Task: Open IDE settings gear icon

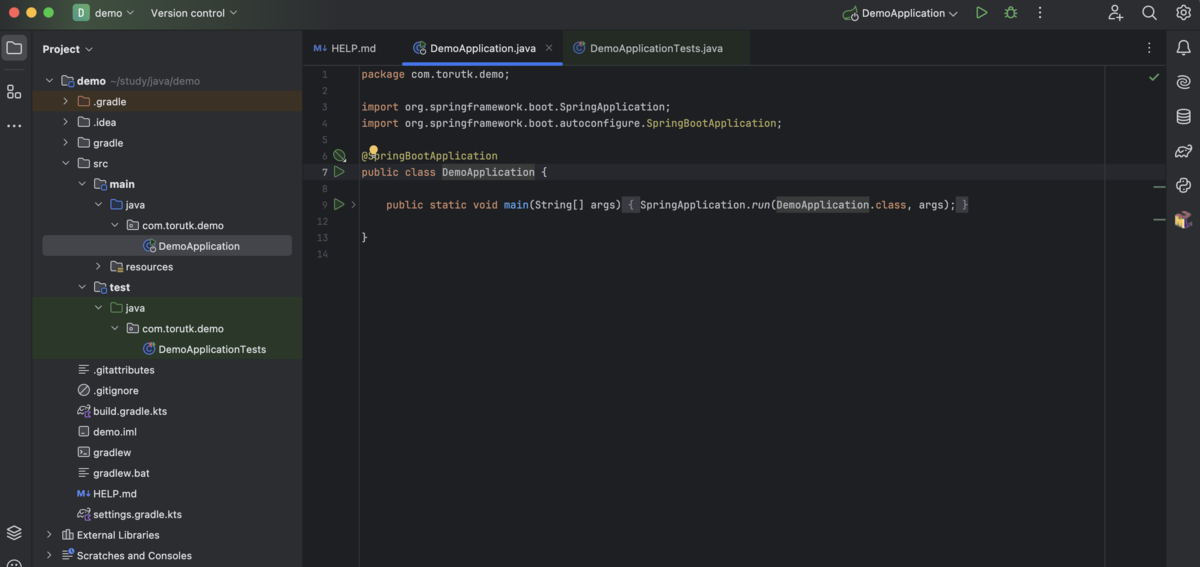Action: [1183, 13]
